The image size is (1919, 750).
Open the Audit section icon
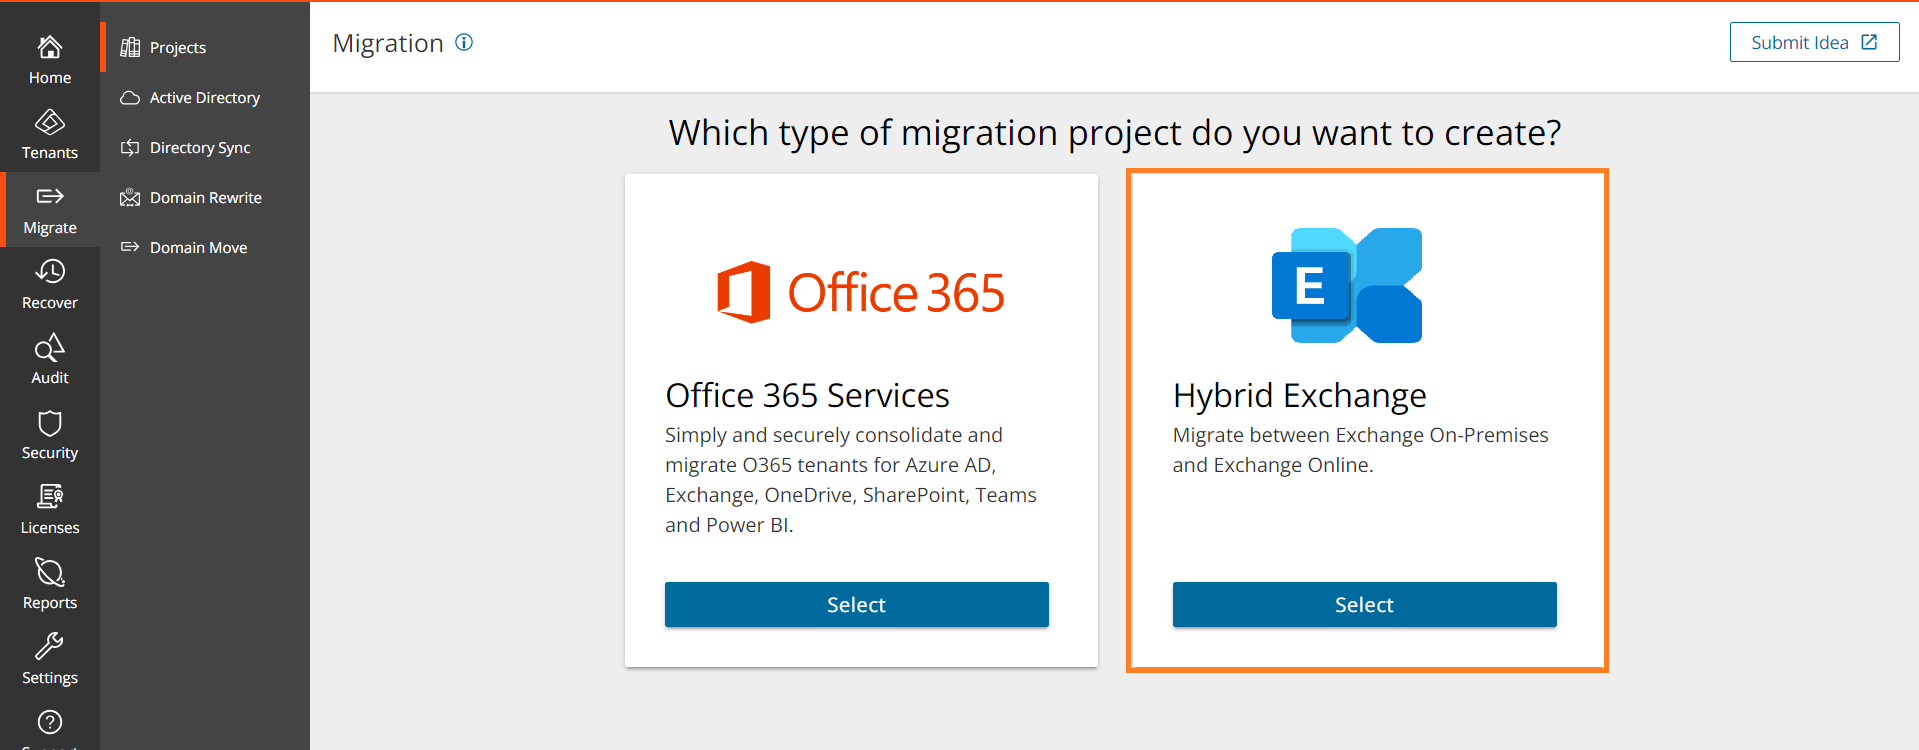click(50, 347)
